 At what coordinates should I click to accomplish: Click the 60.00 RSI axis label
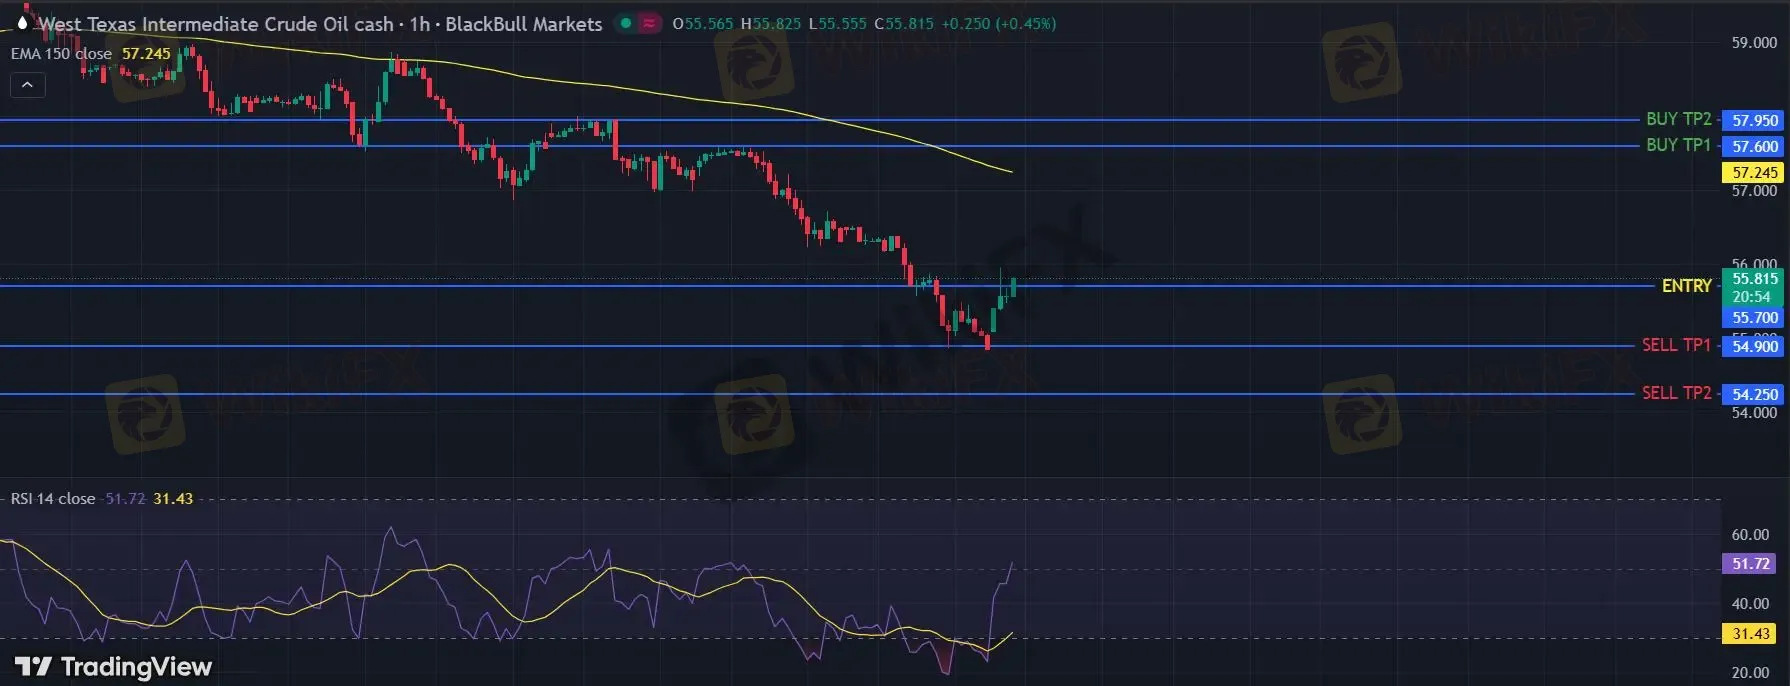coord(1750,535)
